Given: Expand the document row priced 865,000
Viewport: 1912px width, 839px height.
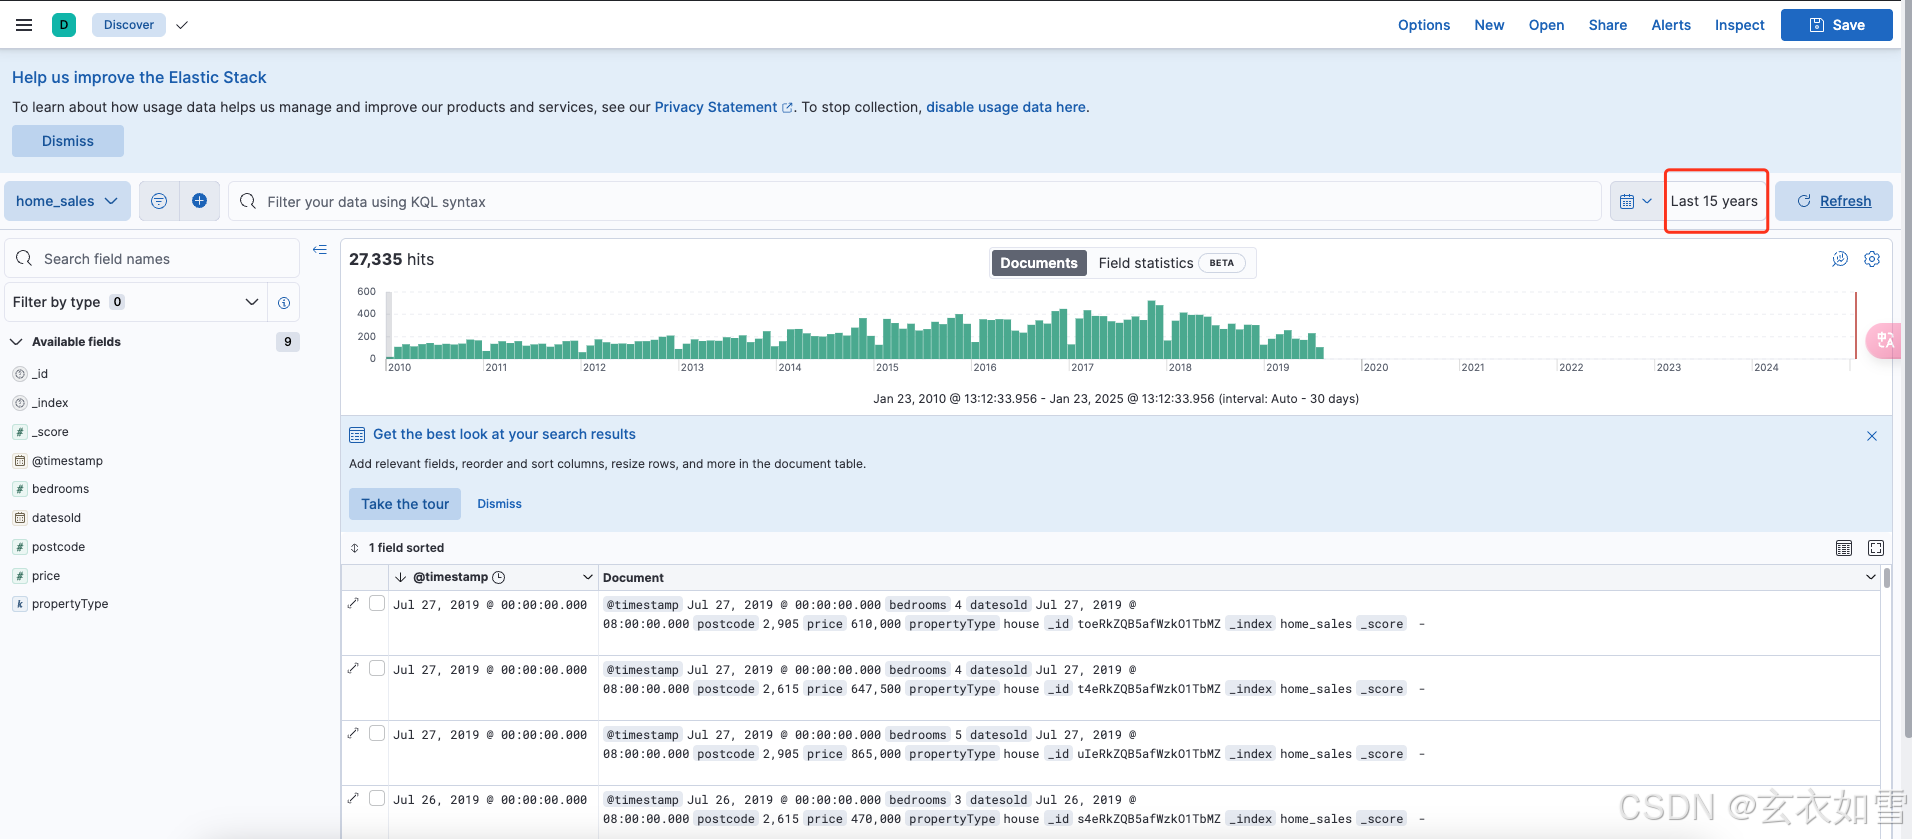Looking at the screenshot, I should (353, 733).
